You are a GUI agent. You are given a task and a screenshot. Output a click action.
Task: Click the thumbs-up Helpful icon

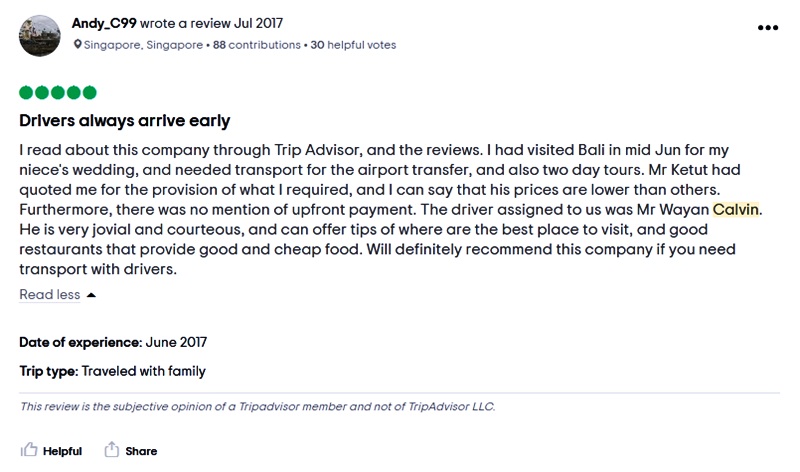[29, 451]
